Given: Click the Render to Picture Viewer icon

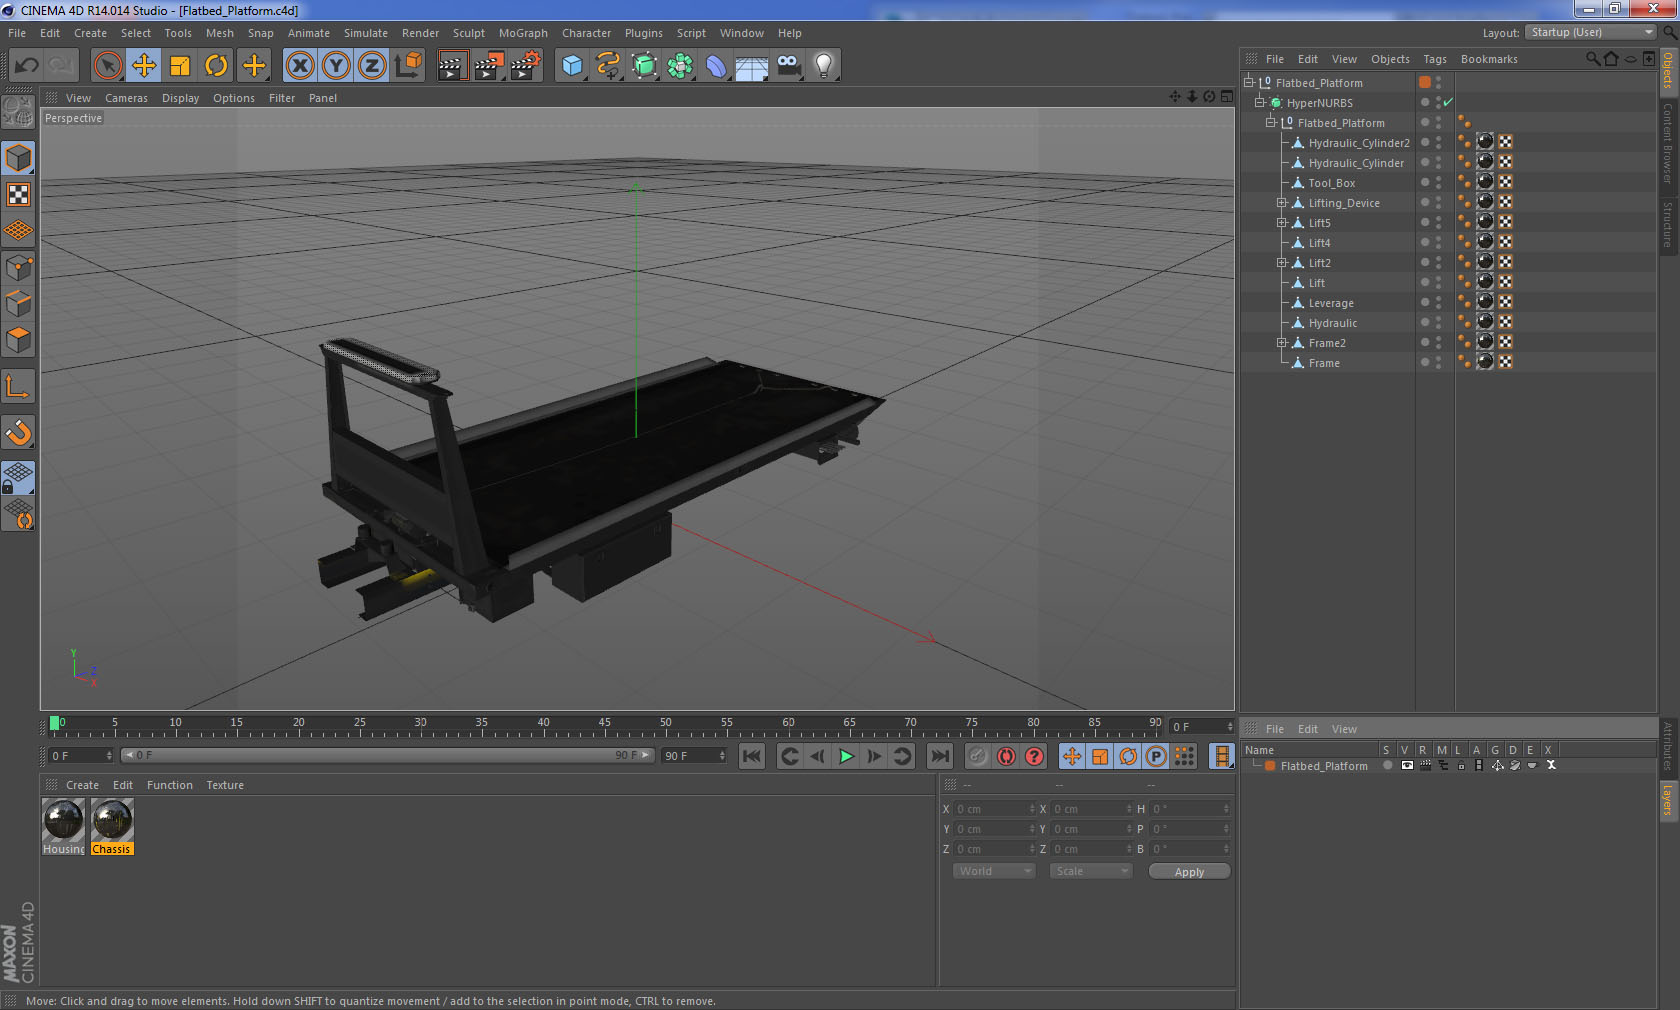Looking at the screenshot, I should tap(488, 66).
